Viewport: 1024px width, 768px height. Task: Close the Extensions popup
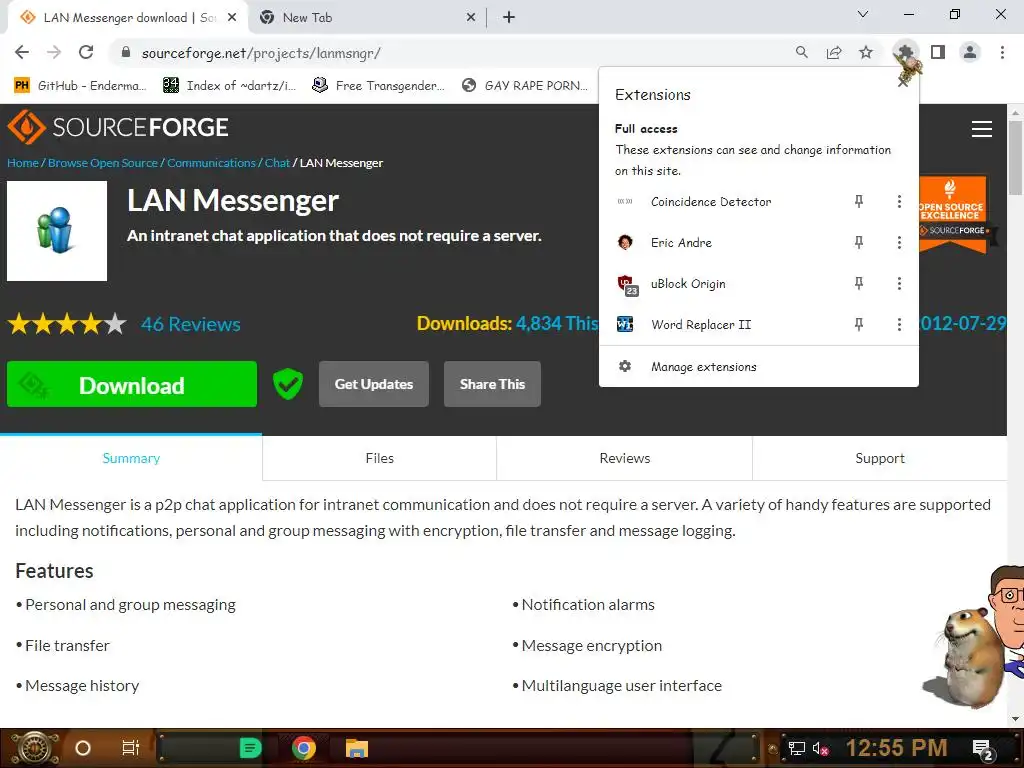(903, 82)
